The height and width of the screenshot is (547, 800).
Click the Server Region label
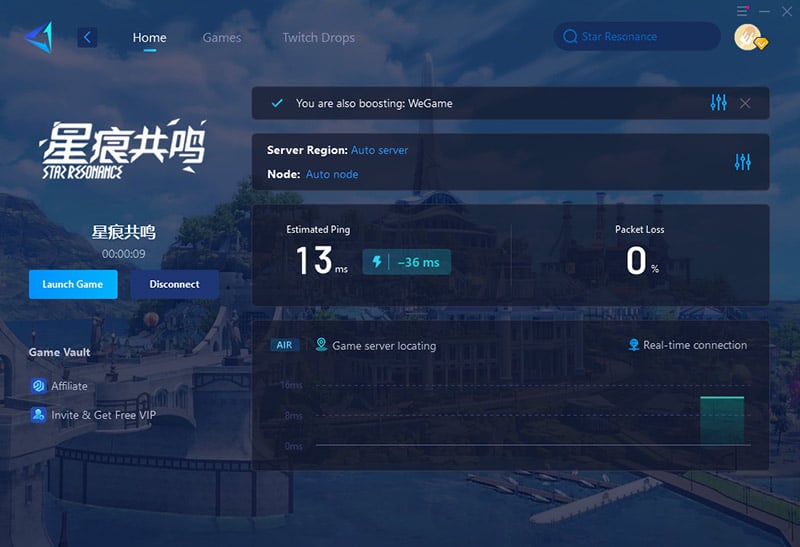pos(307,150)
